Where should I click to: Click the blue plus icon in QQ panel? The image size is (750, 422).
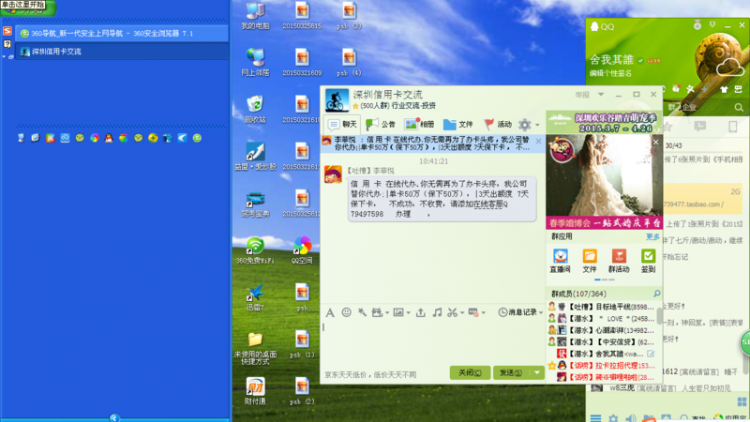(704, 89)
